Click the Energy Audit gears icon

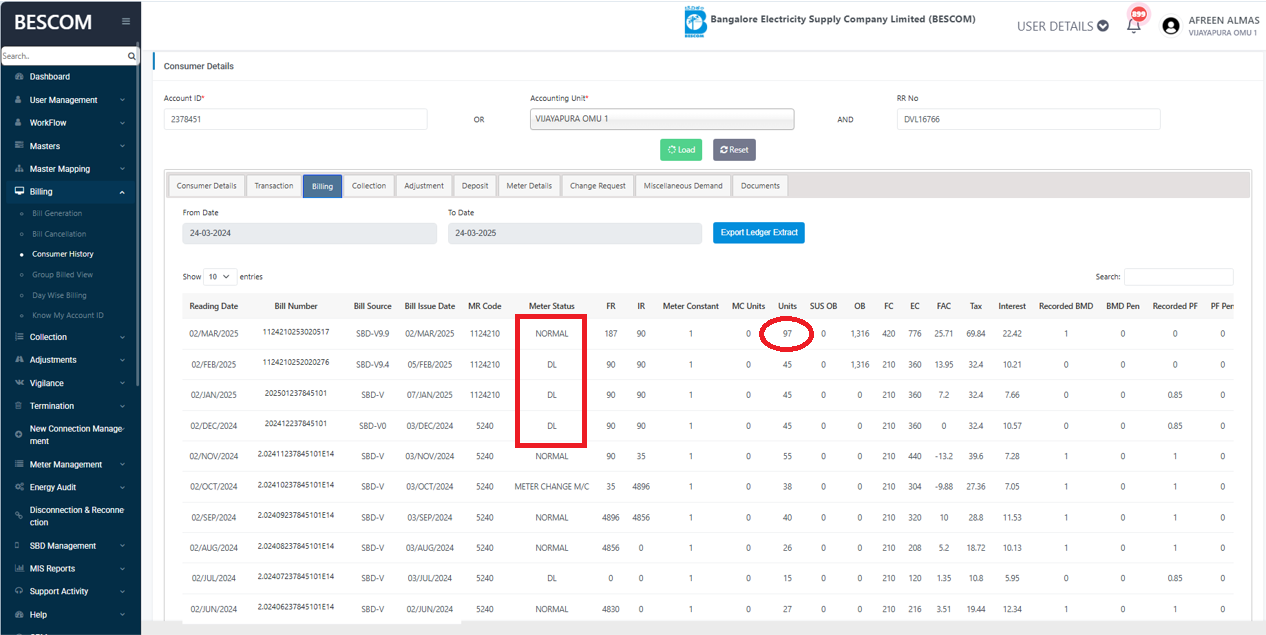(x=20, y=487)
